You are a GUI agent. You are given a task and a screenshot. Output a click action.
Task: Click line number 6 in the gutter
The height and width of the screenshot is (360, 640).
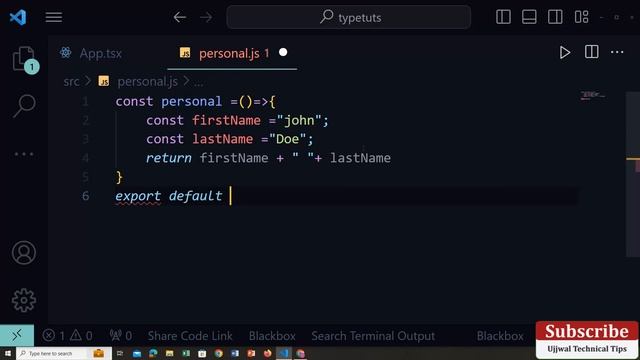tap(85, 196)
